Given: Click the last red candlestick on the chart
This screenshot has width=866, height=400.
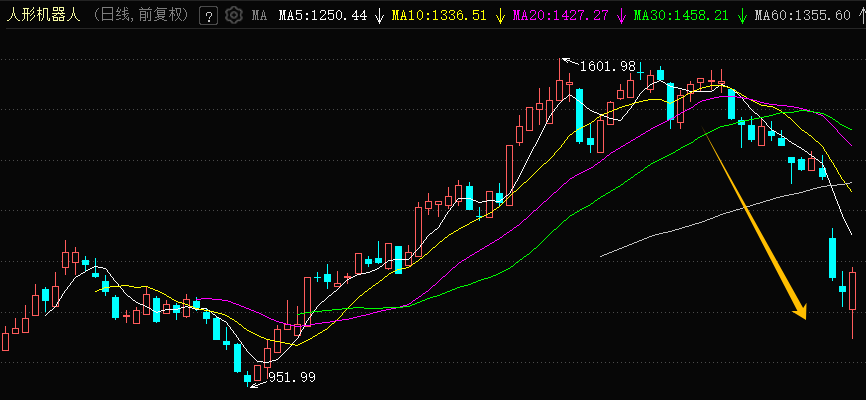Looking at the screenshot, I should click(853, 303).
